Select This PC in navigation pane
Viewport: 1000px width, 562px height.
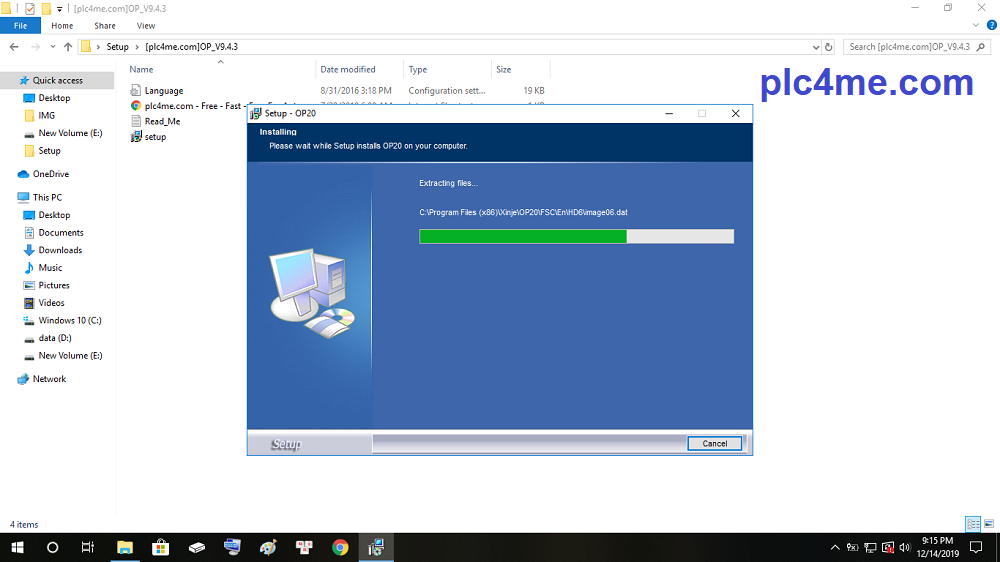point(47,197)
